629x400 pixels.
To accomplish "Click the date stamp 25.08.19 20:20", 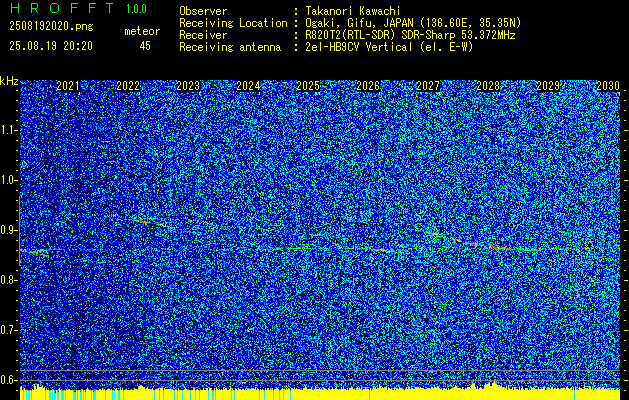I will 51,46.
